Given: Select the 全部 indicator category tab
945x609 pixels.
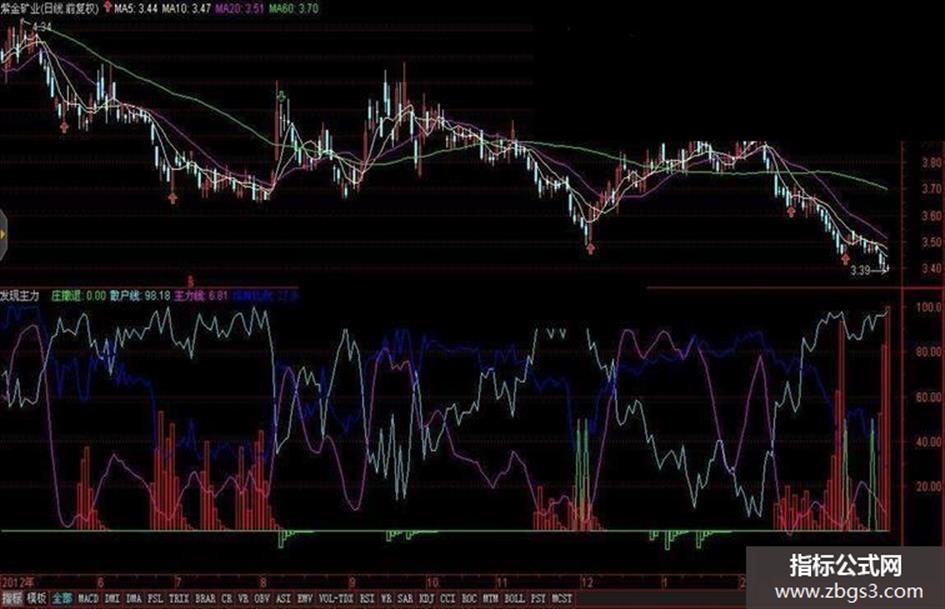Looking at the screenshot, I should [x=61, y=599].
